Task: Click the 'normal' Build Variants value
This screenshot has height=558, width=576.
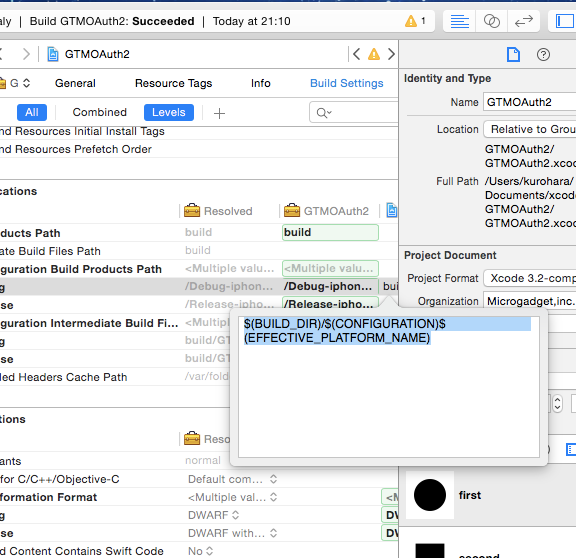Action: click(x=203, y=460)
